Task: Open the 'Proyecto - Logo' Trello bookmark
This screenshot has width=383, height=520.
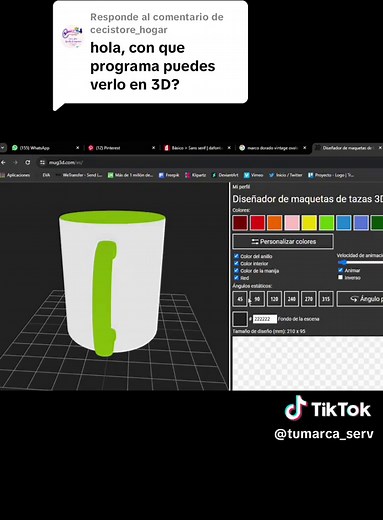Action: coord(331,175)
